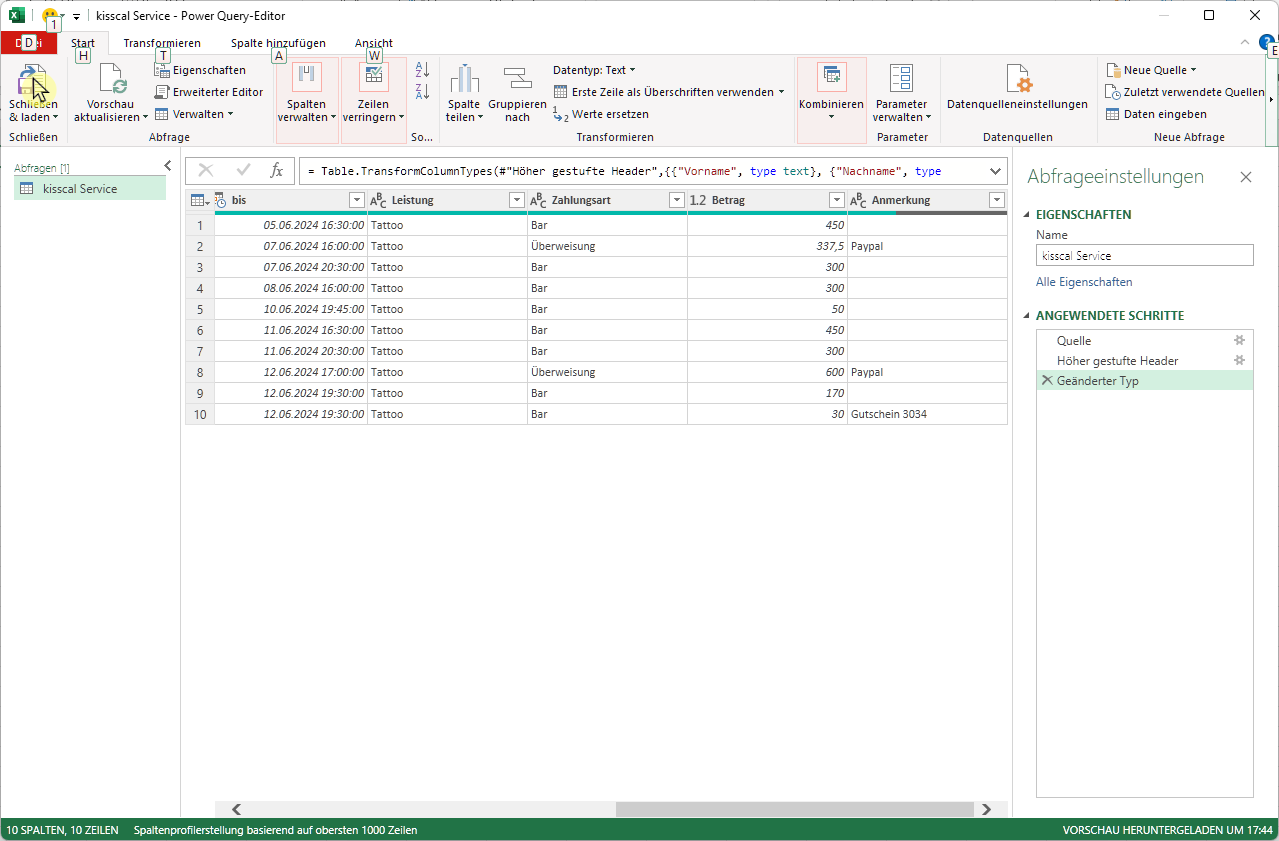Open the Erweiterter Editor
The image size is (1279, 841).
pyautogui.click(x=209, y=92)
